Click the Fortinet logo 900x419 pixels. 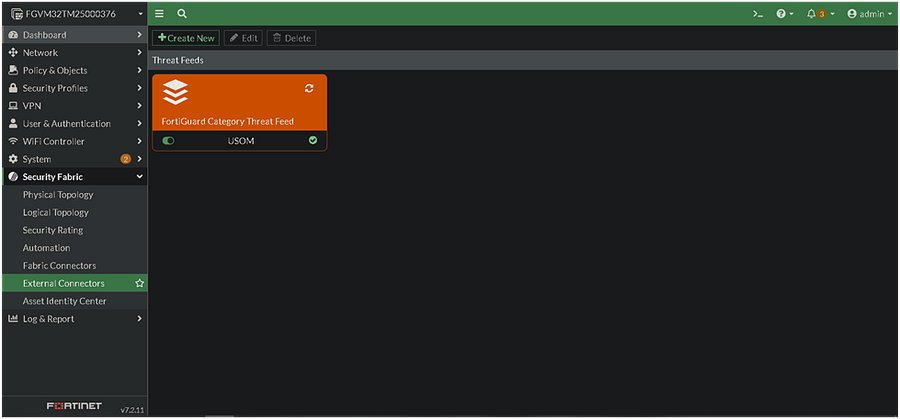73,406
